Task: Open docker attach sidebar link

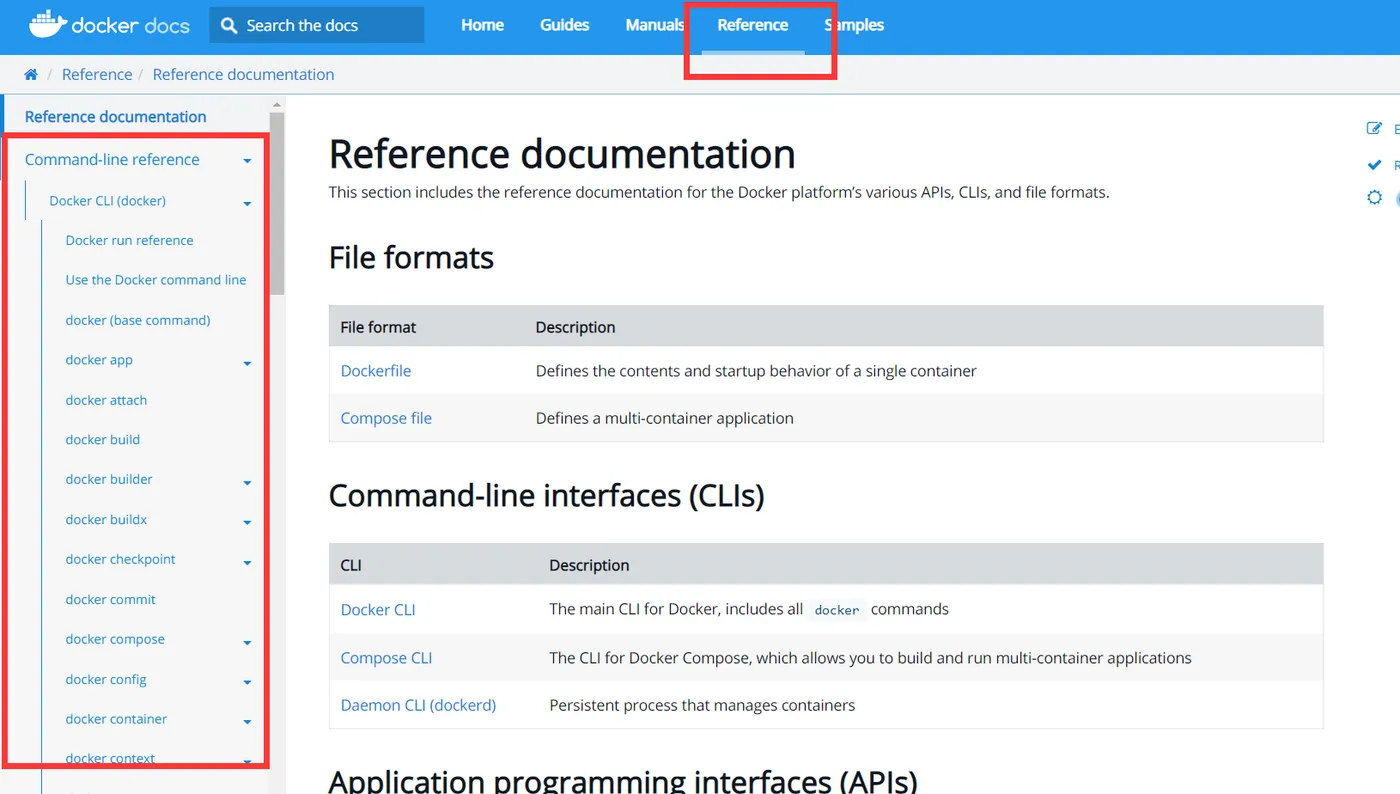Action: (106, 400)
